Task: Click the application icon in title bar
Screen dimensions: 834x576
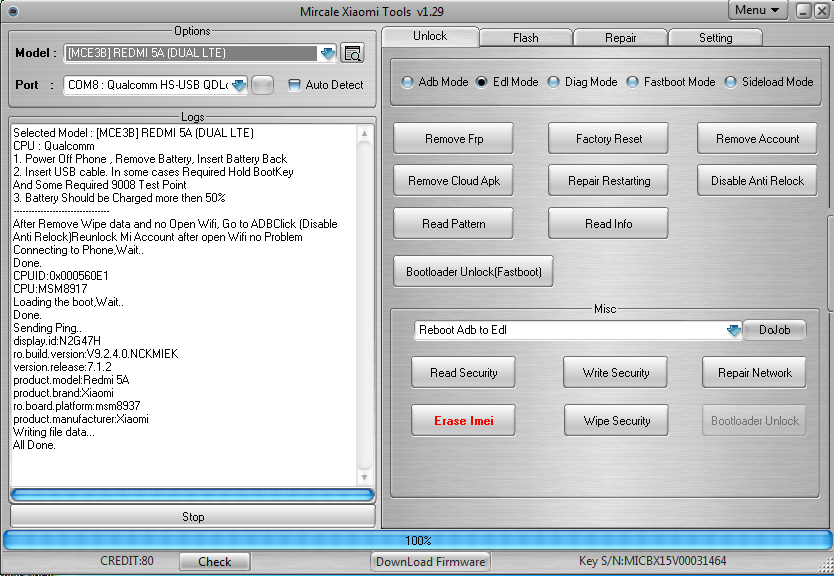Action: click(x=13, y=11)
